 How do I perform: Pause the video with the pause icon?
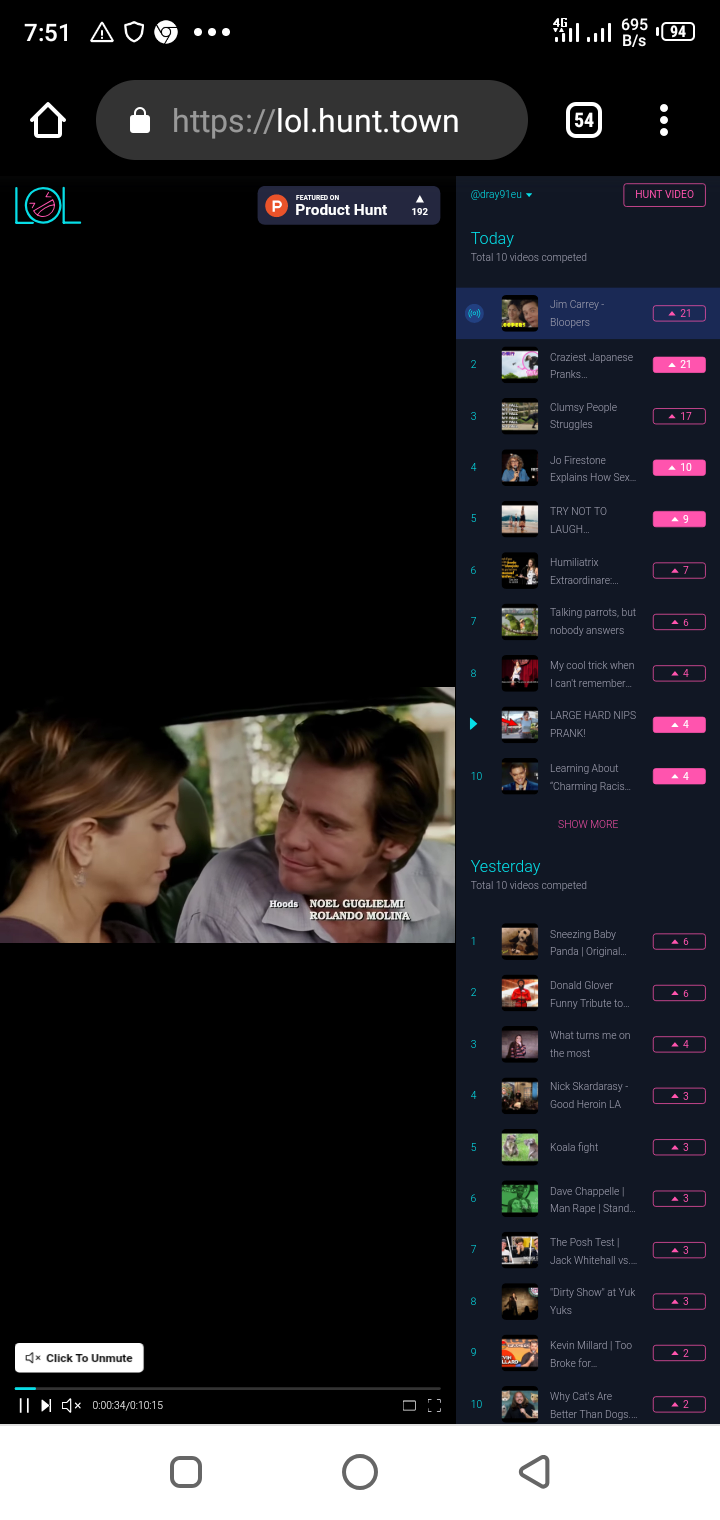click(24, 1405)
